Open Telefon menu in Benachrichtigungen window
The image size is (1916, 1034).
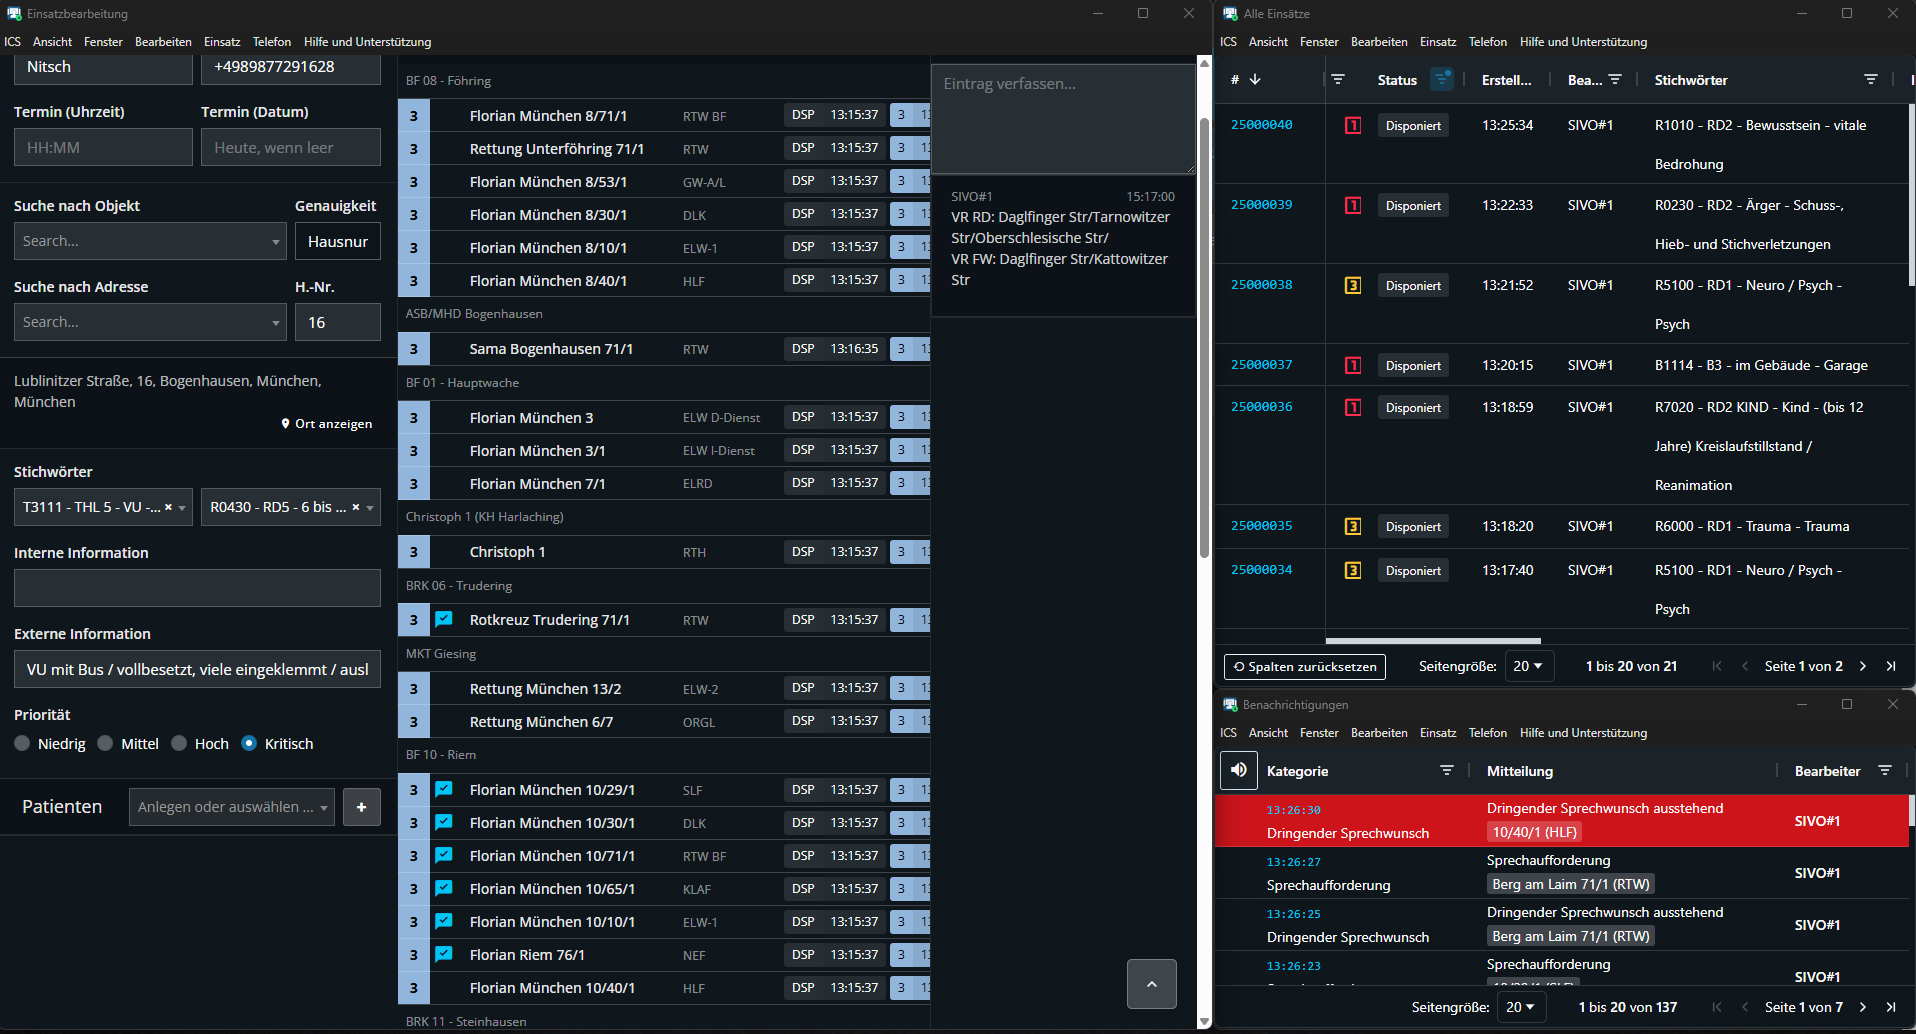pos(1487,733)
